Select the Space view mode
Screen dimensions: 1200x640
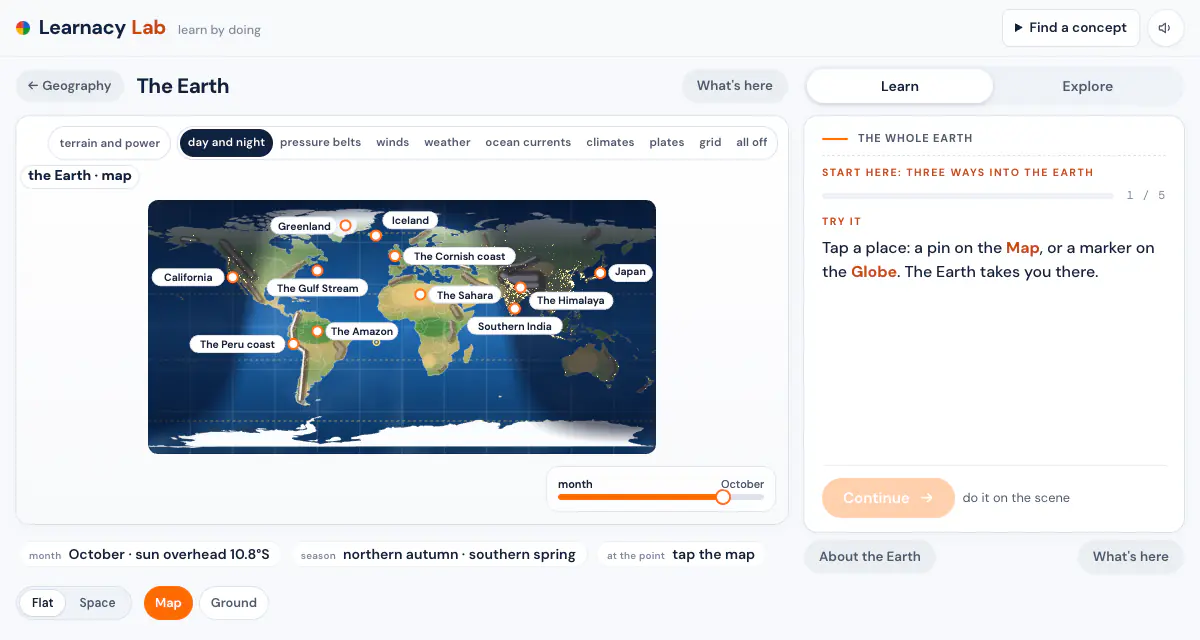[97, 603]
